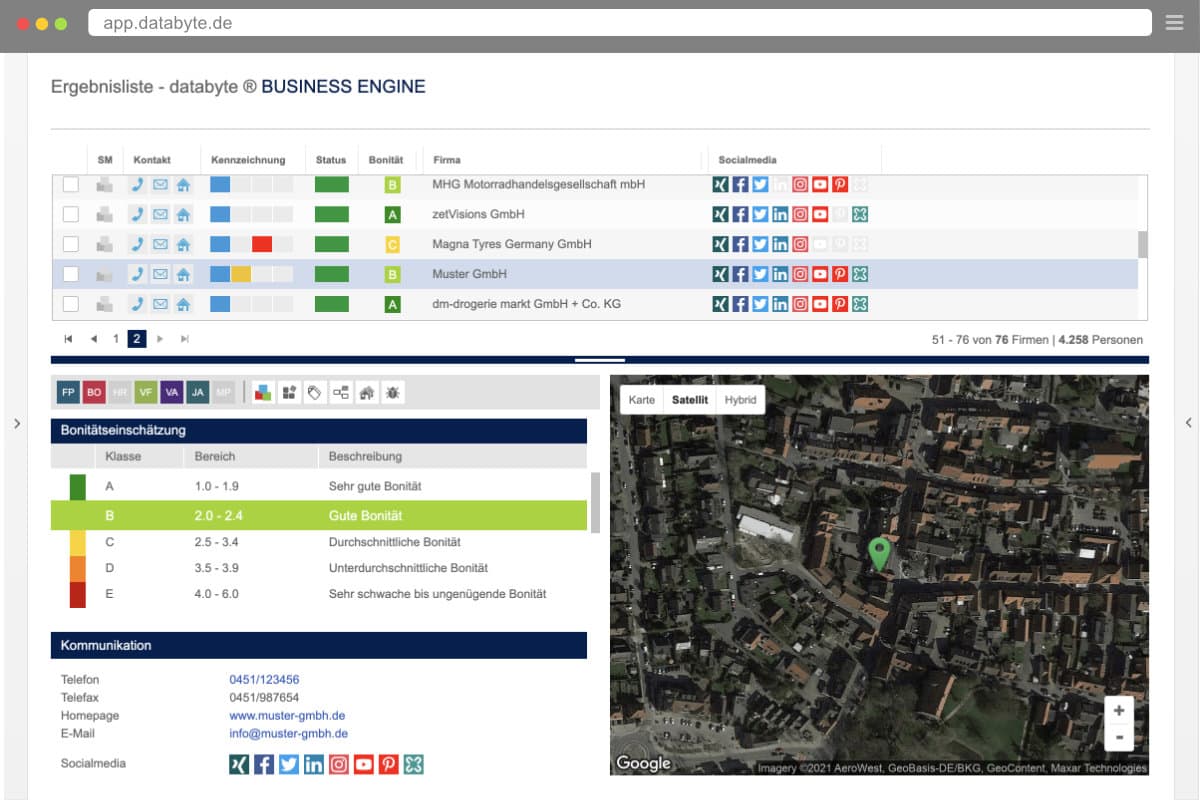
Task: Click phone icon for Muster GmbH row
Action: [x=138, y=274]
